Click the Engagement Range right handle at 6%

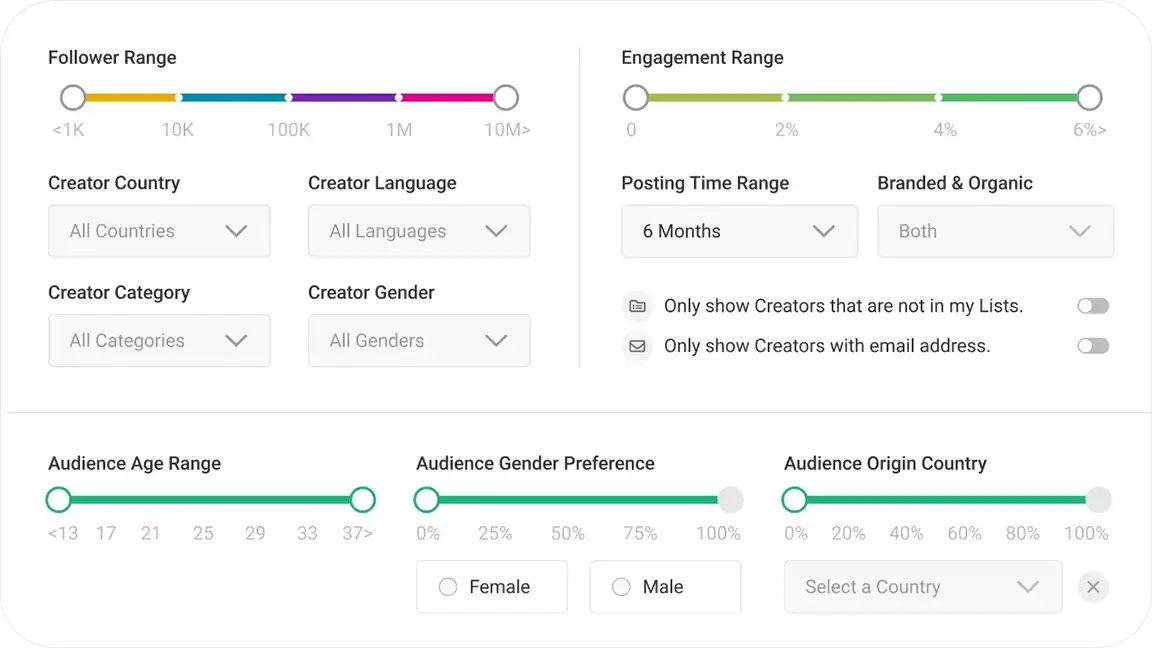pos(1089,98)
